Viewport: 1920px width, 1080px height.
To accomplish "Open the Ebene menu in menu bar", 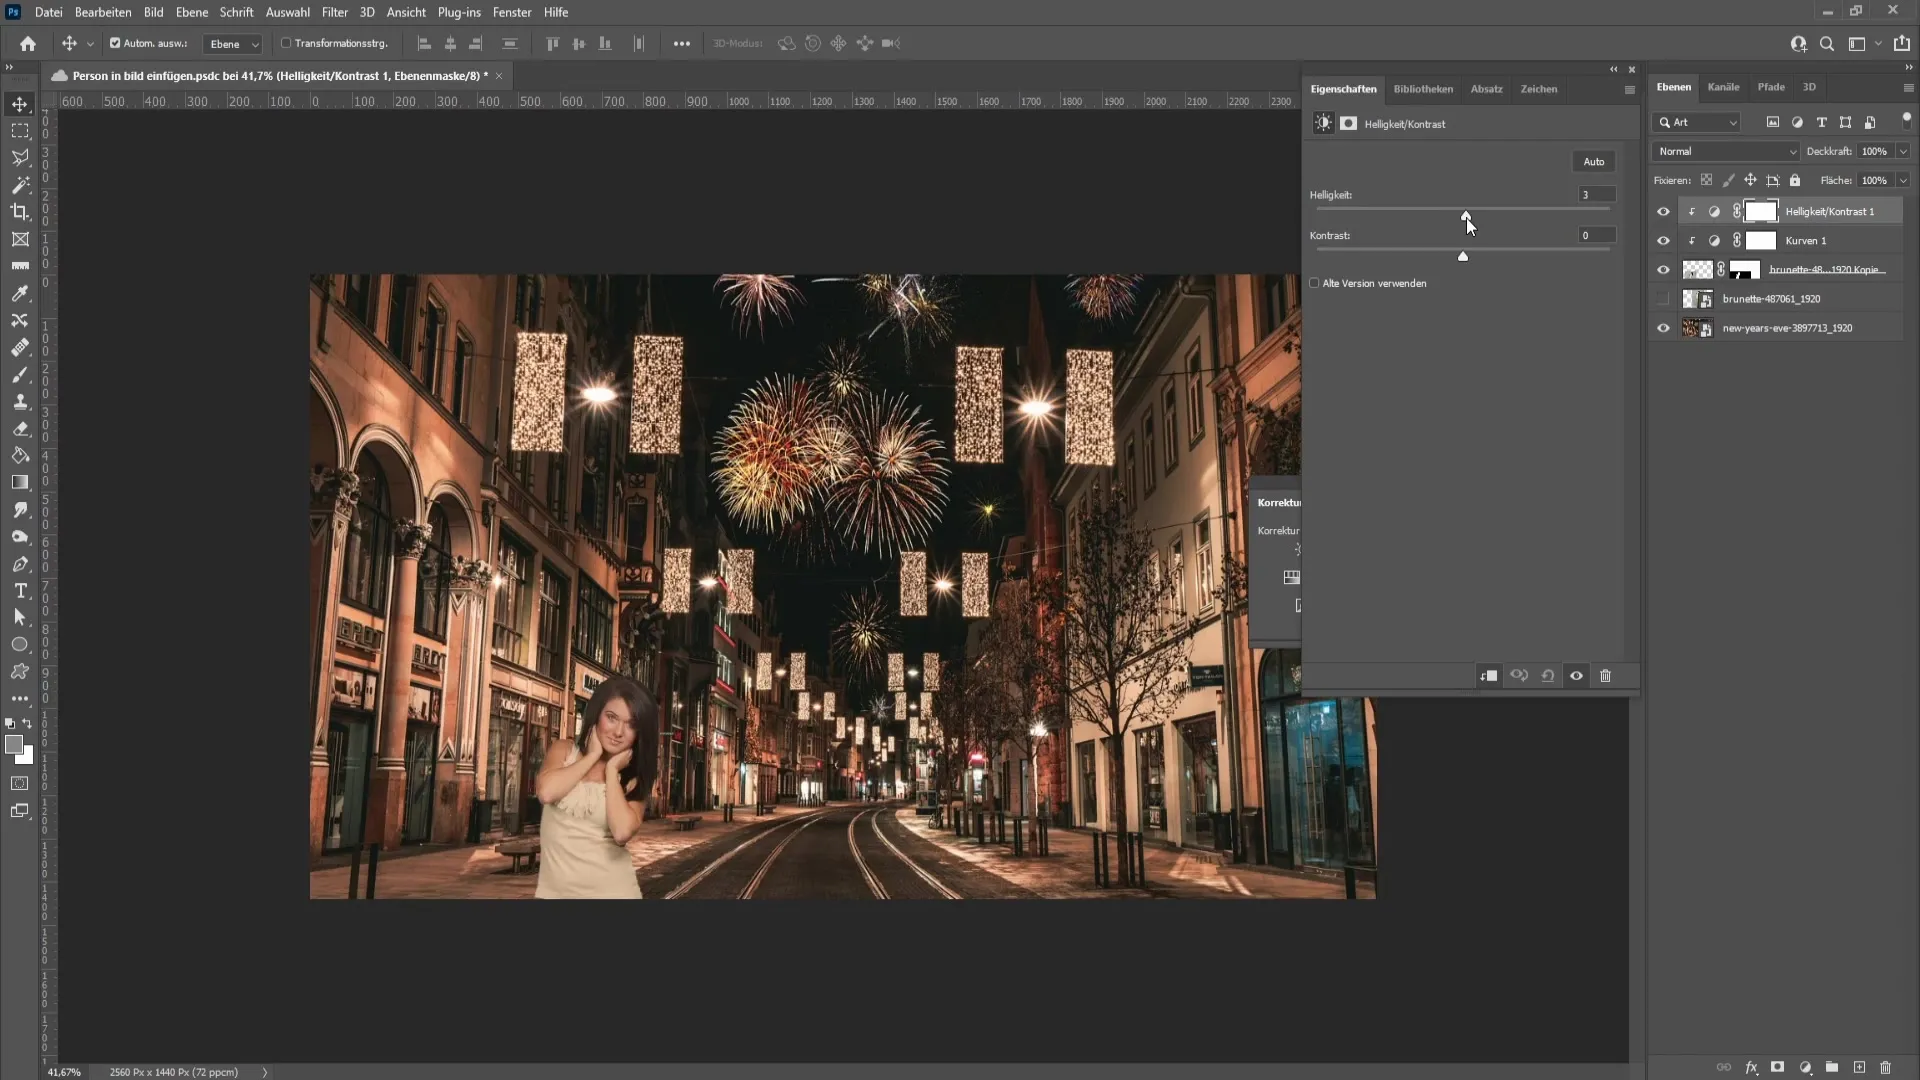I will (x=190, y=12).
